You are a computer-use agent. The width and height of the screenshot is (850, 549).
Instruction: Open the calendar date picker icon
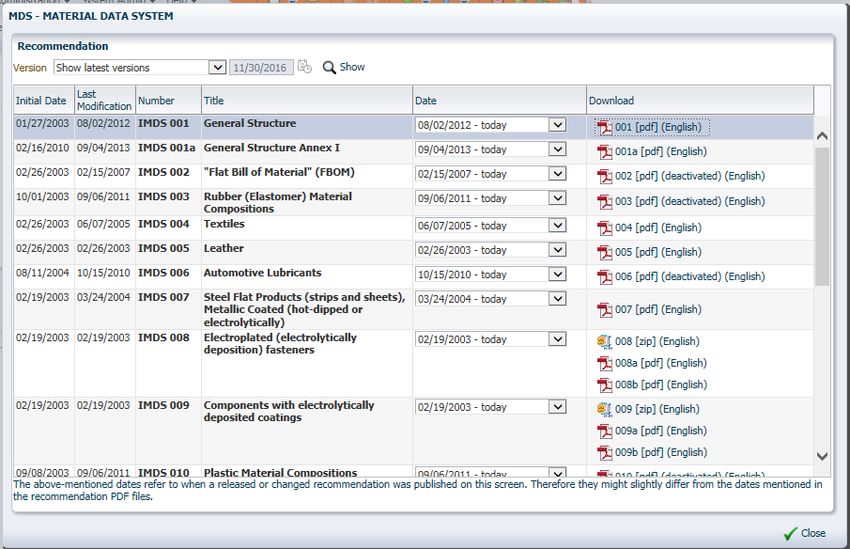tap(305, 67)
